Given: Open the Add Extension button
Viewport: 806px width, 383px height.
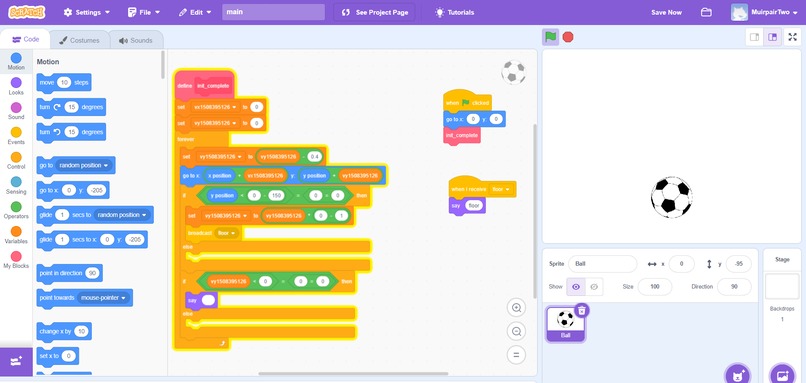Looking at the screenshot, I should (16, 361).
